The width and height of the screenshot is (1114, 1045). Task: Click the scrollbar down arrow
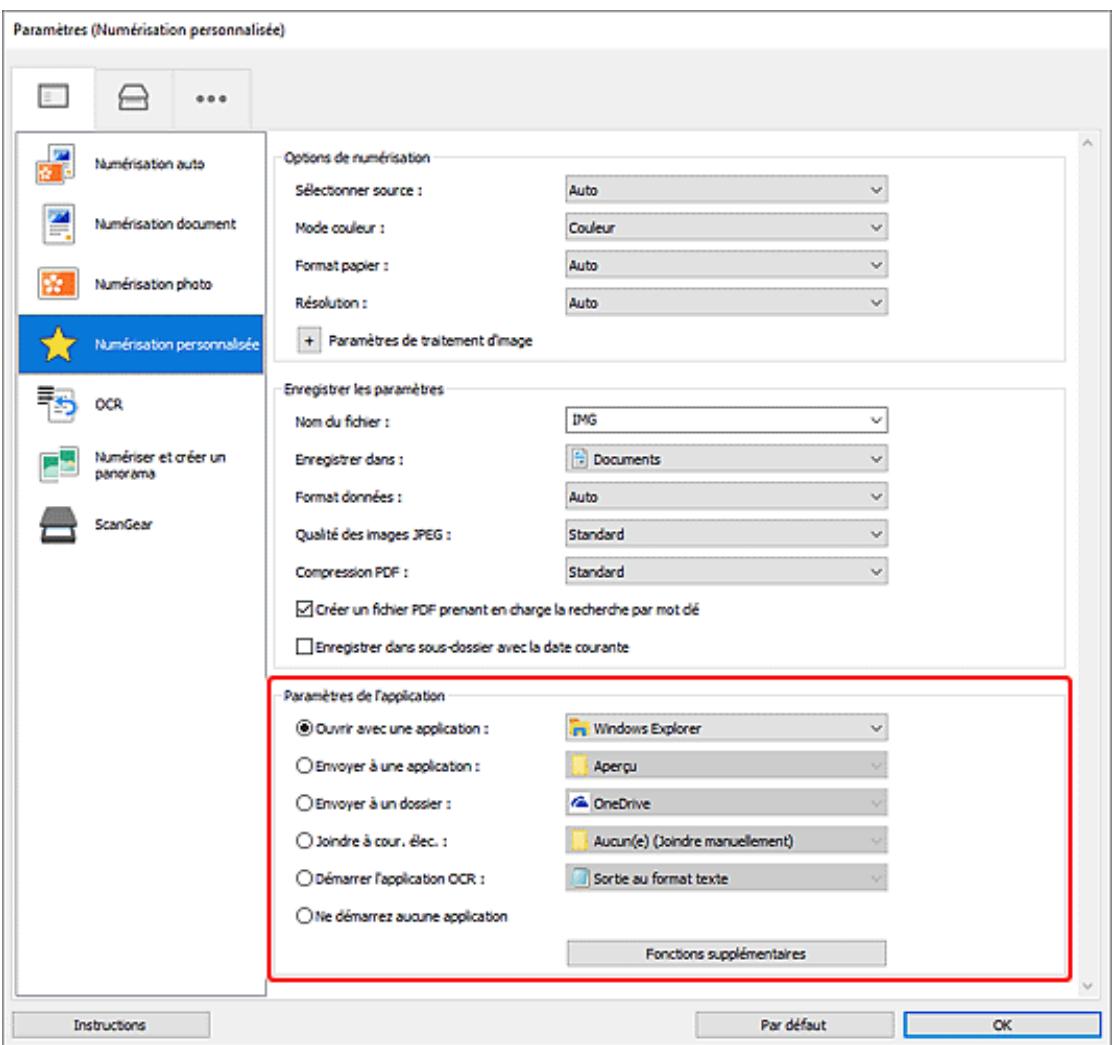coord(1087,986)
